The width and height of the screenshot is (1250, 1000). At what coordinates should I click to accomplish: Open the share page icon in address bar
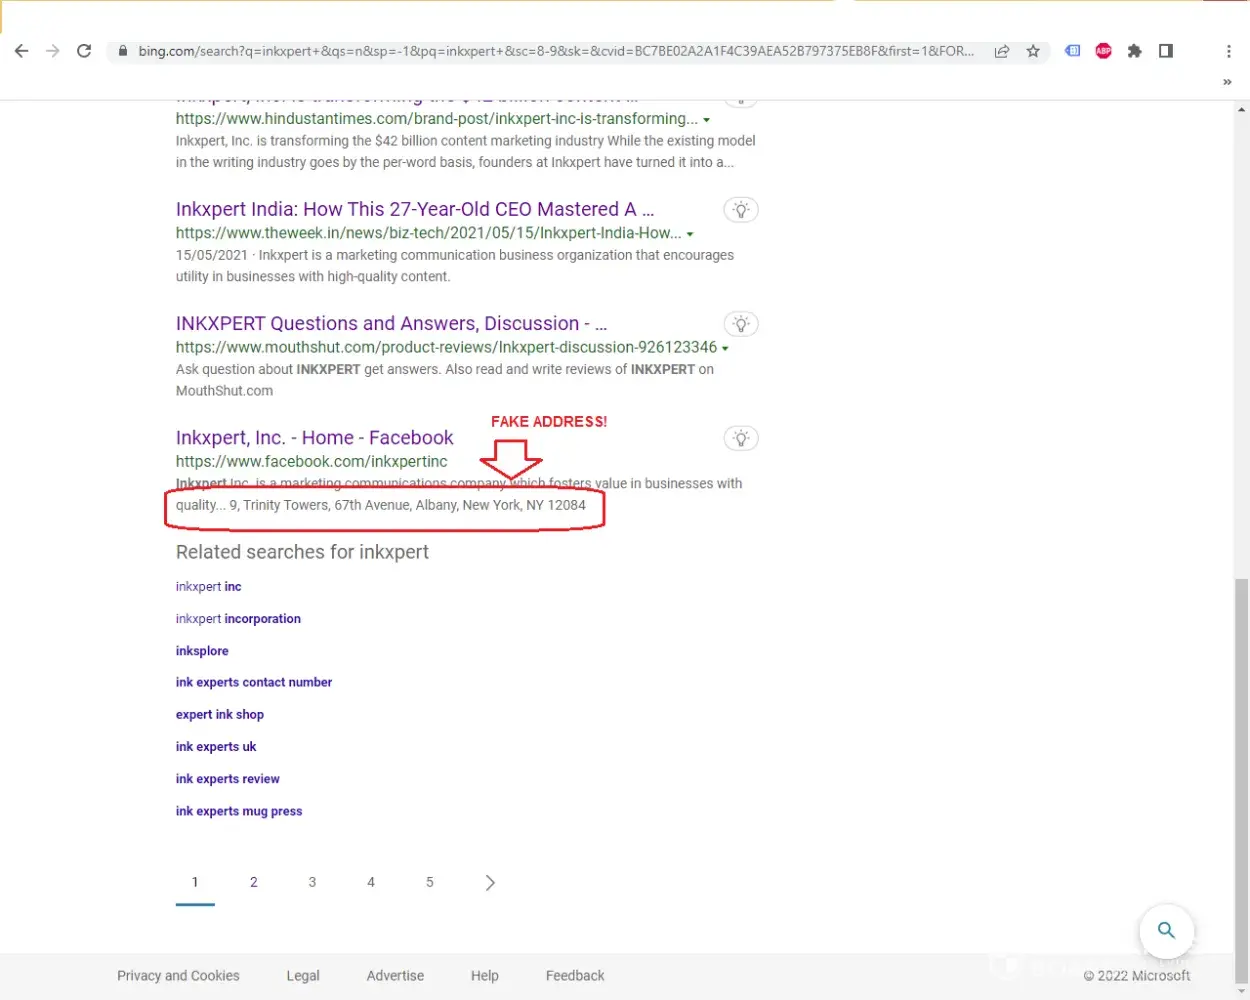[1001, 51]
